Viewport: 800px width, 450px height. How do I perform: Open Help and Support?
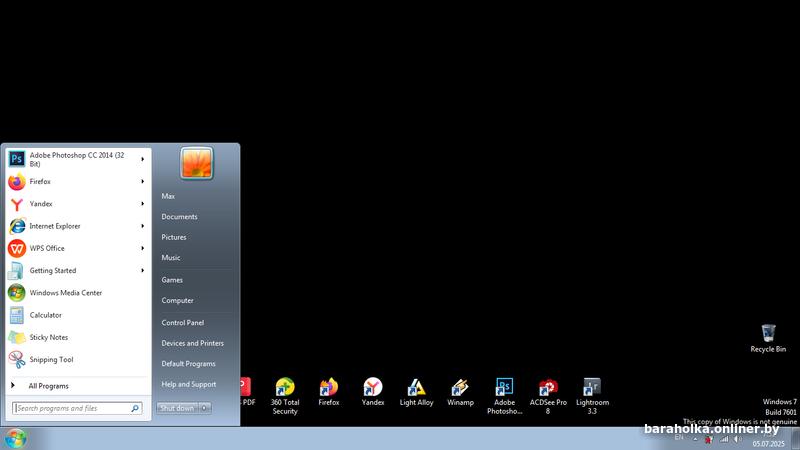tap(188, 384)
